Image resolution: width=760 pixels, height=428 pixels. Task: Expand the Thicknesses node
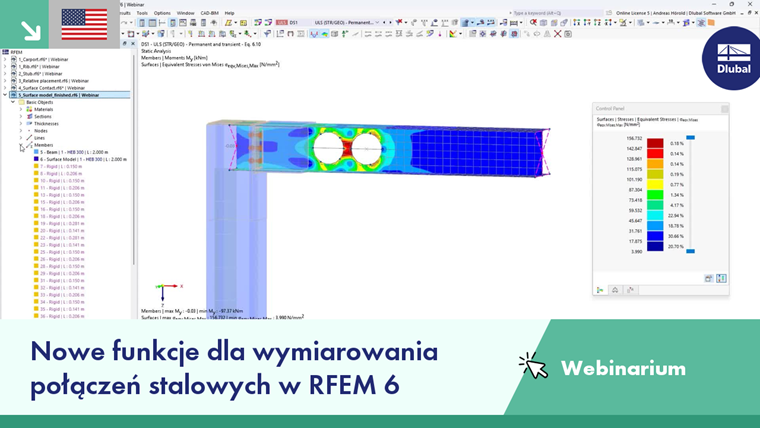[21, 124]
